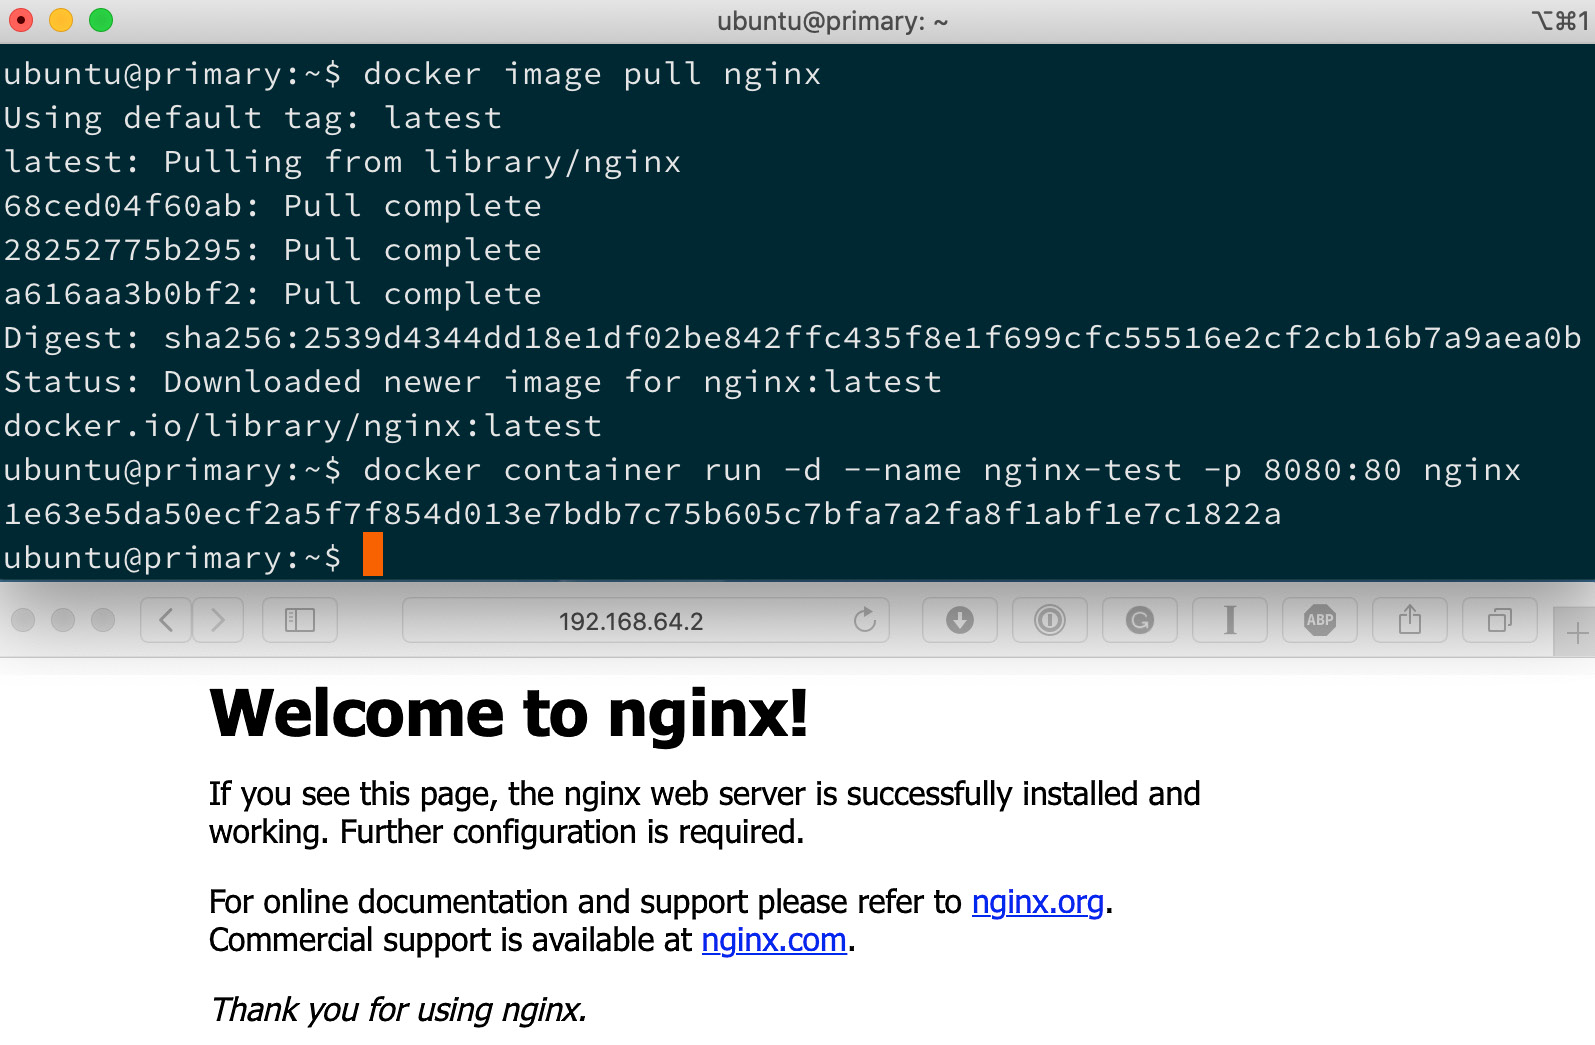
Task: Click the docker image pull nginx command
Action: click(592, 74)
